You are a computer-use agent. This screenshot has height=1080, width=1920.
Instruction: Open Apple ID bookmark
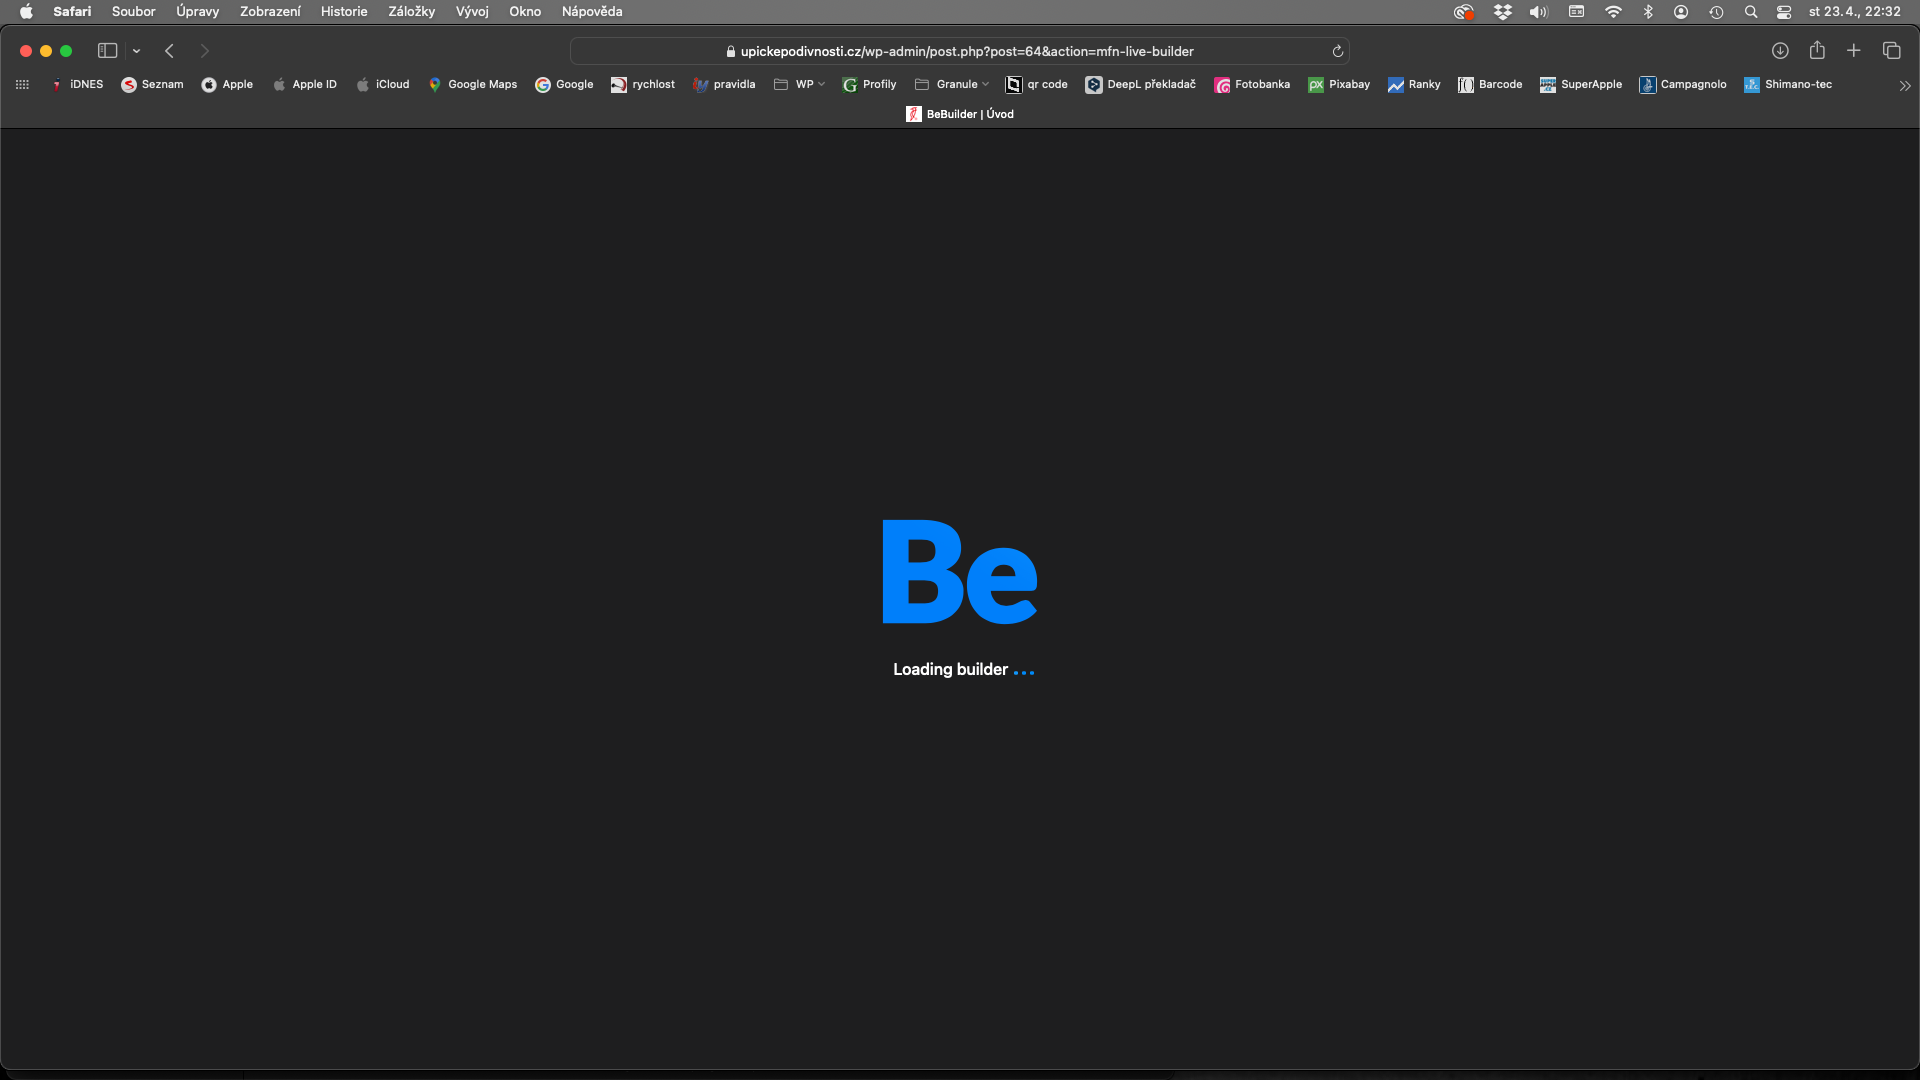[x=304, y=85]
